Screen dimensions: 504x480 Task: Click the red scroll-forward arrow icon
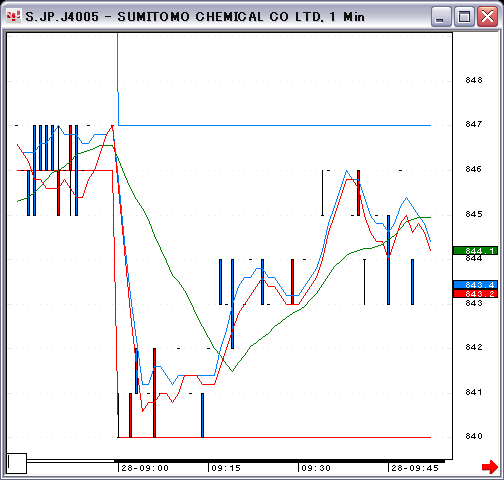tap(490, 467)
